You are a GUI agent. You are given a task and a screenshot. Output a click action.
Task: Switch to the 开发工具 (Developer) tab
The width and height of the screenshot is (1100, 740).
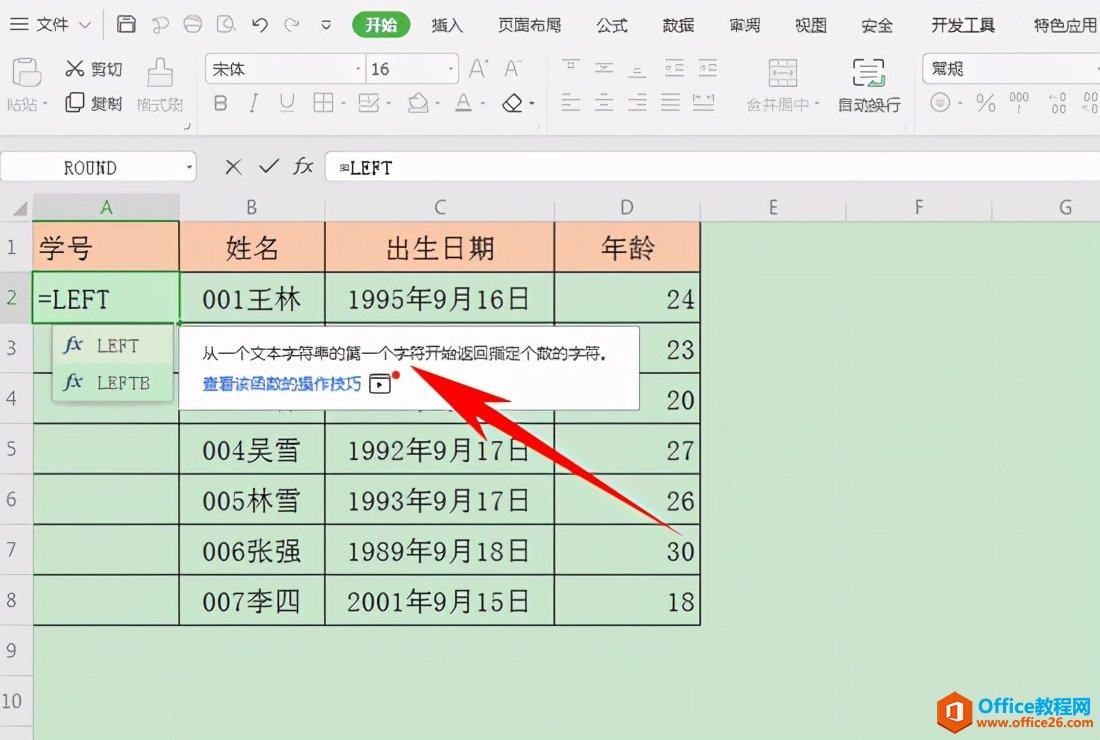click(963, 25)
